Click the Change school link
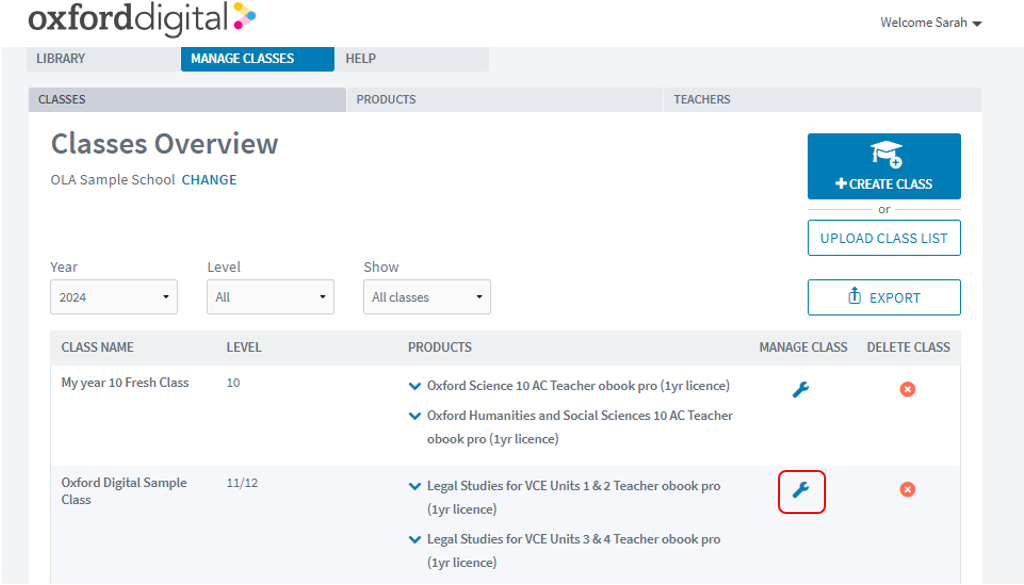The width and height of the screenshot is (1024, 585). coord(209,180)
